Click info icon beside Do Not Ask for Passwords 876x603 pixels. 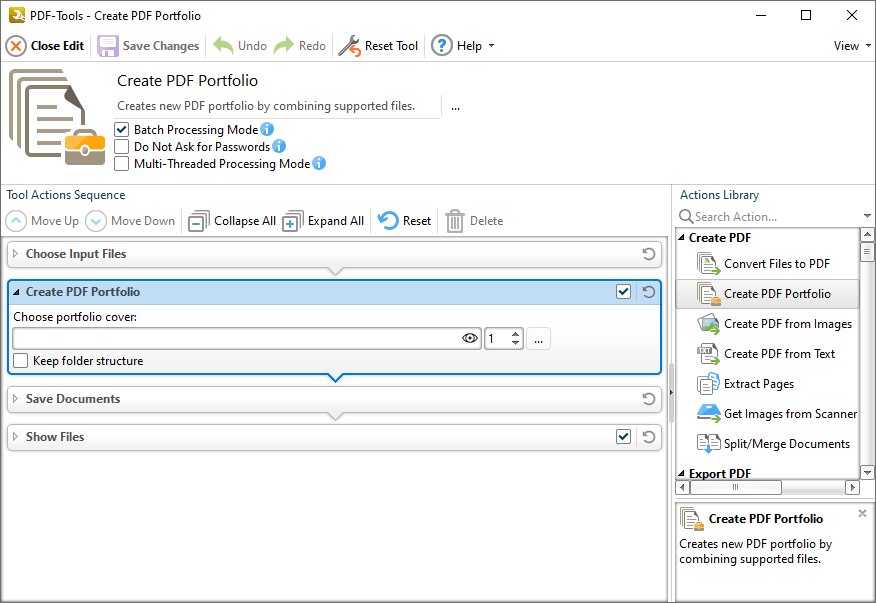click(x=279, y=146)
